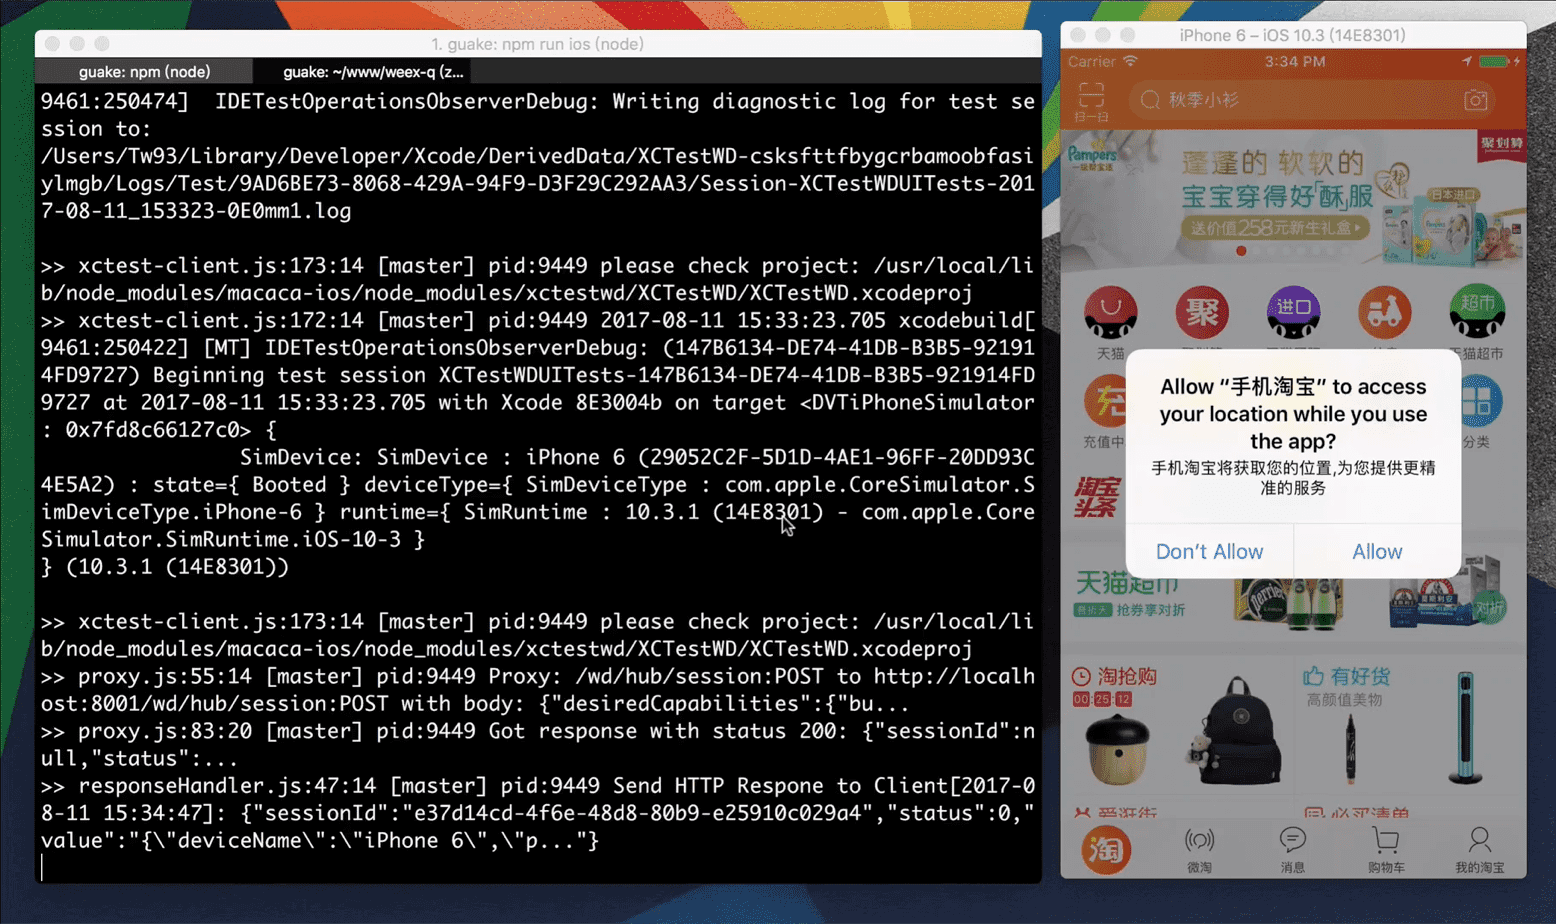The width and height of the screenshot is (1556, 924).
Task: Open the 购物车 shopping cart tab
Action: point(1386,850)
